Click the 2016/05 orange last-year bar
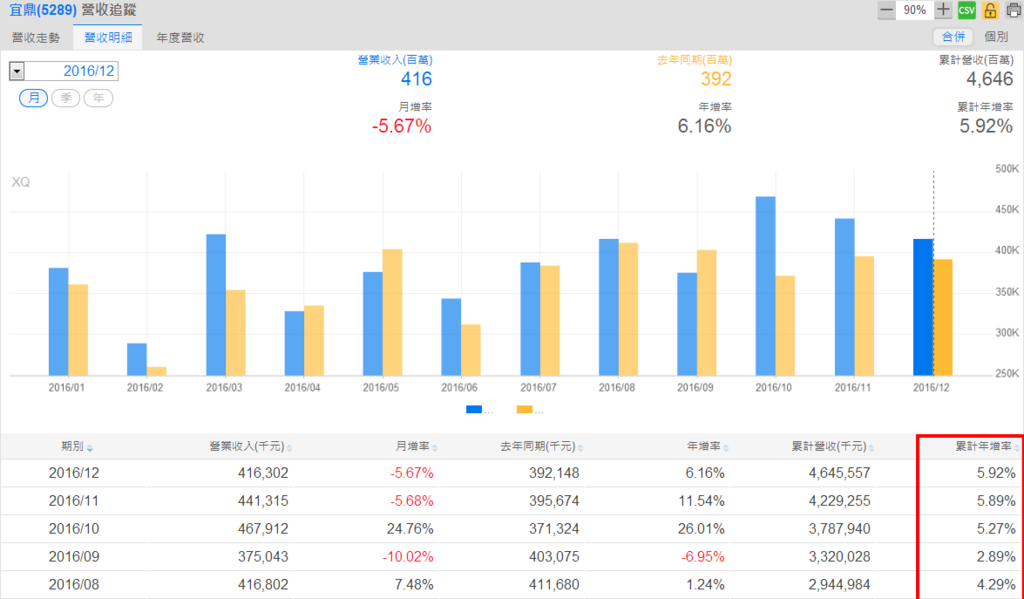 392,312
